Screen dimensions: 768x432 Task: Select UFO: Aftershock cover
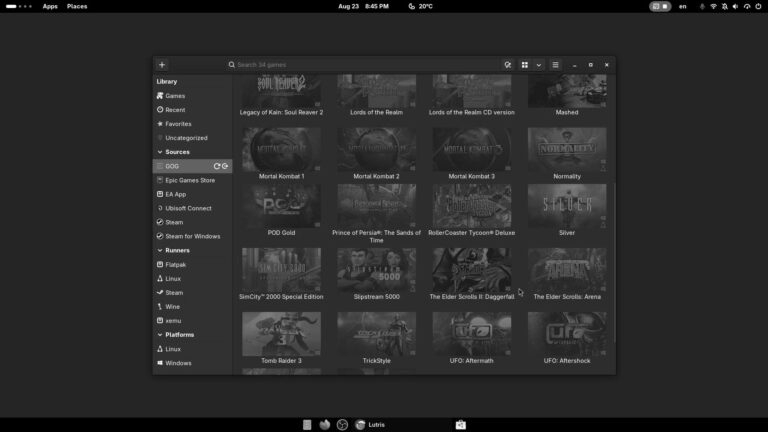coord(567,334)
